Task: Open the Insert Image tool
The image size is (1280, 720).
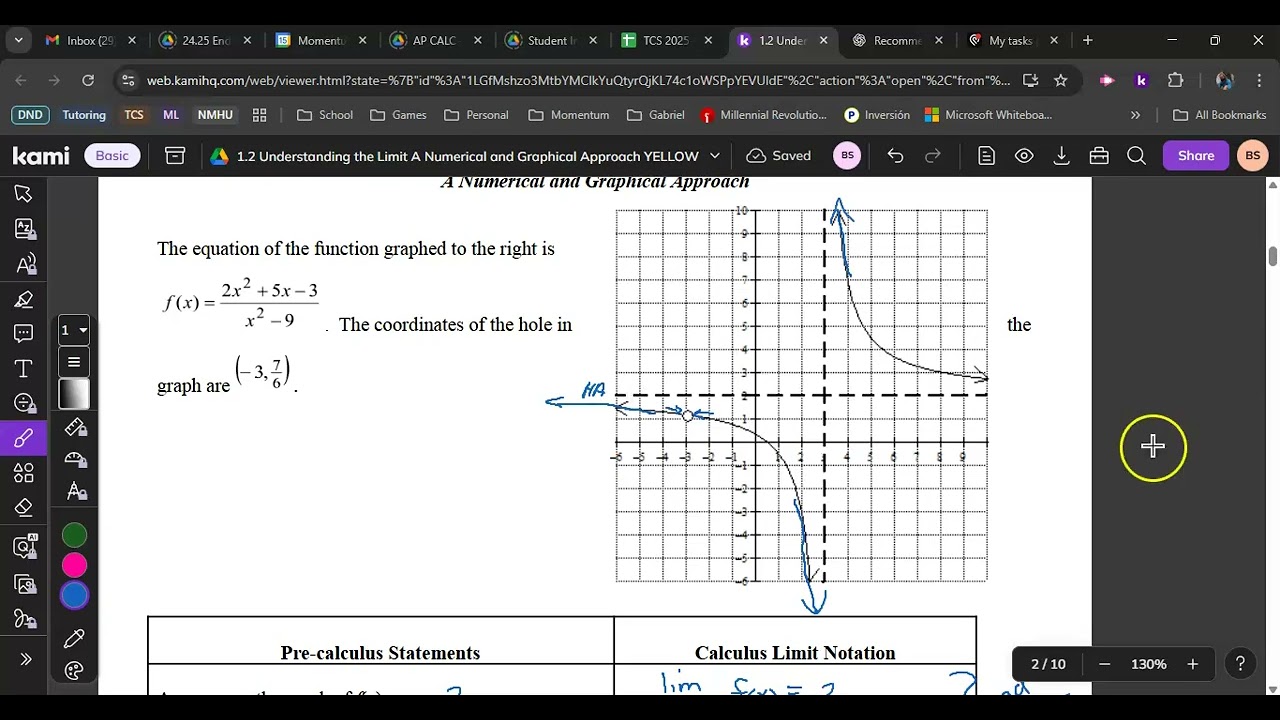Action: pos(24,584)
